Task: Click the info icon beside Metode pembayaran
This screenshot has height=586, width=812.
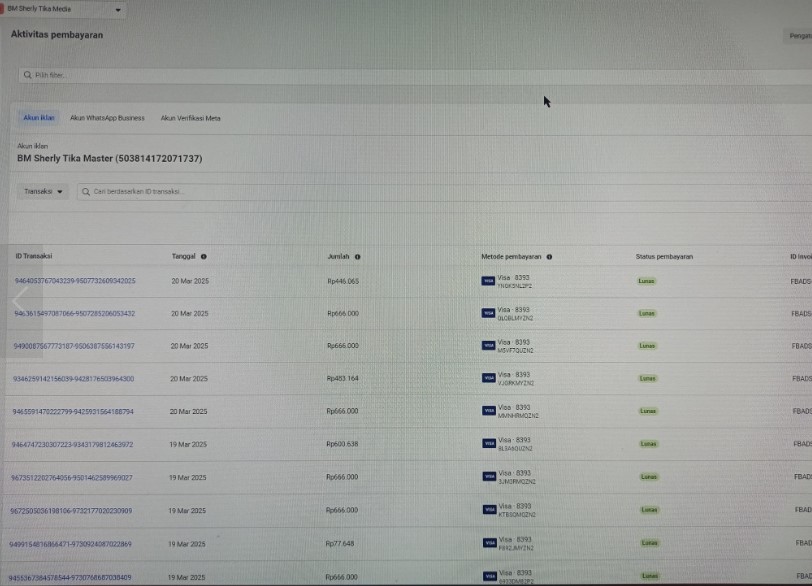Action: tap(549, 257)
